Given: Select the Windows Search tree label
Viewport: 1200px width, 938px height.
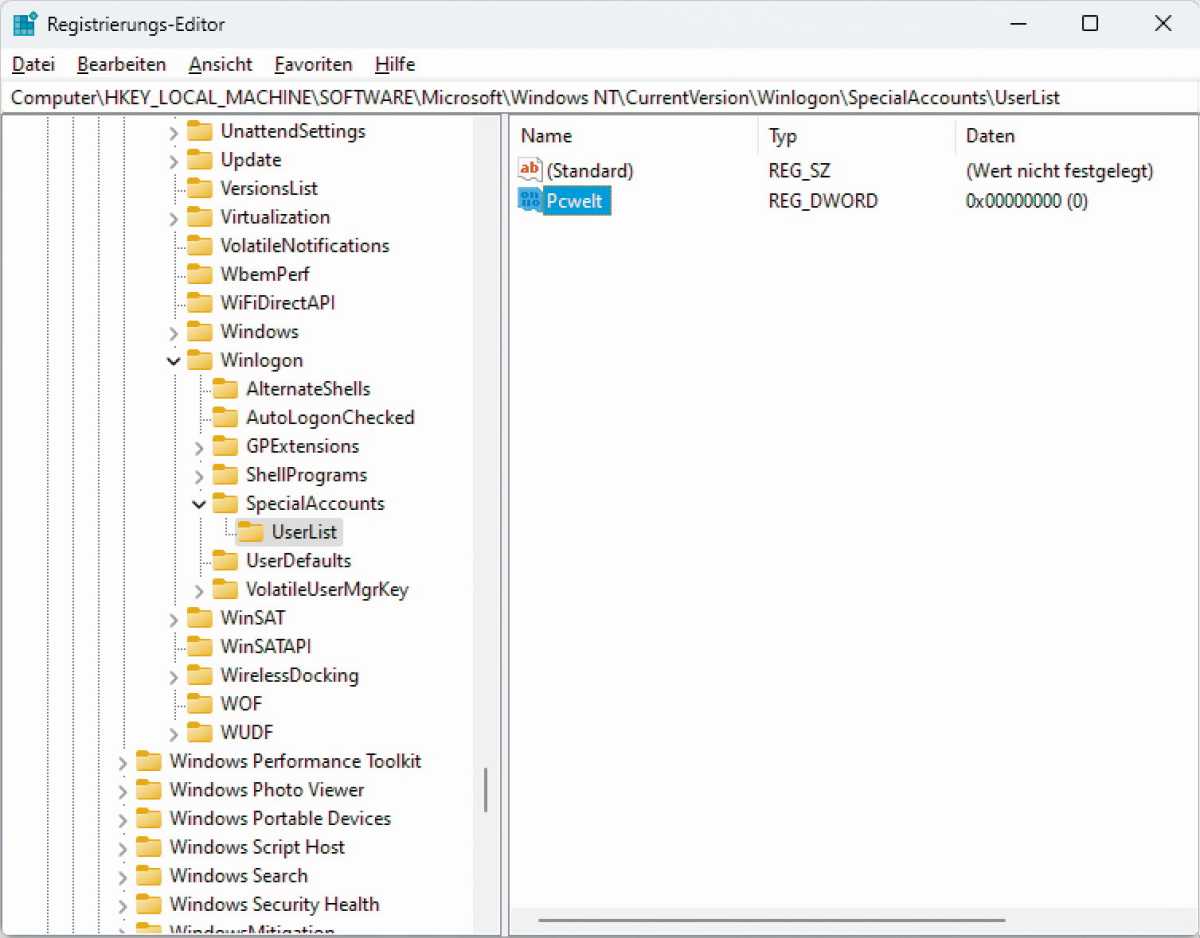Looking at the screenshot, I should pos(239,876).
